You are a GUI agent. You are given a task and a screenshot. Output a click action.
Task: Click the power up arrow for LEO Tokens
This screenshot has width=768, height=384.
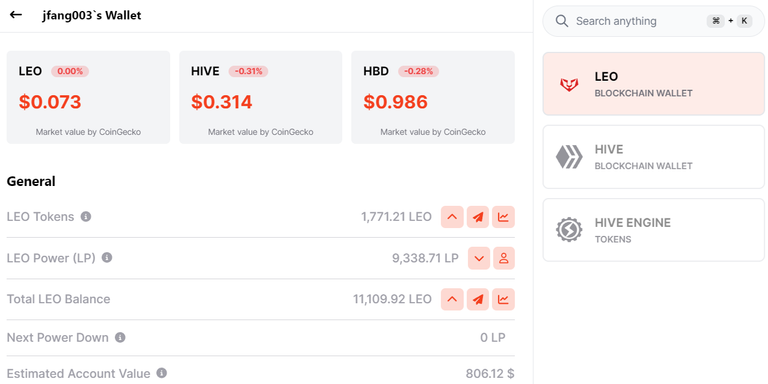tap(453, 217)
